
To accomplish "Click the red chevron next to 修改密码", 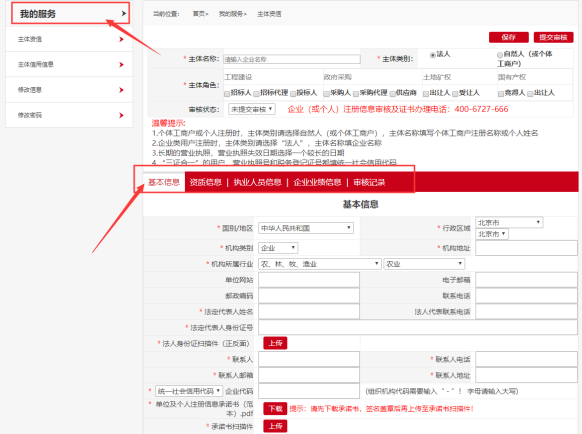I will pyautogui.click(x=121, y=115).
